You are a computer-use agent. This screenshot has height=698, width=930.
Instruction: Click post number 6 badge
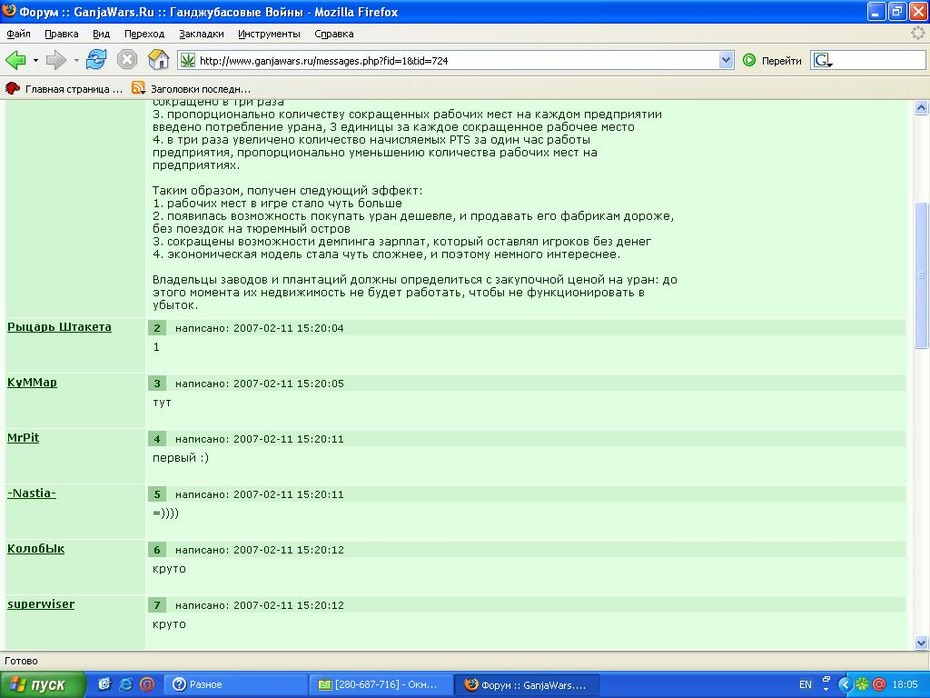(x=157, y=550)
